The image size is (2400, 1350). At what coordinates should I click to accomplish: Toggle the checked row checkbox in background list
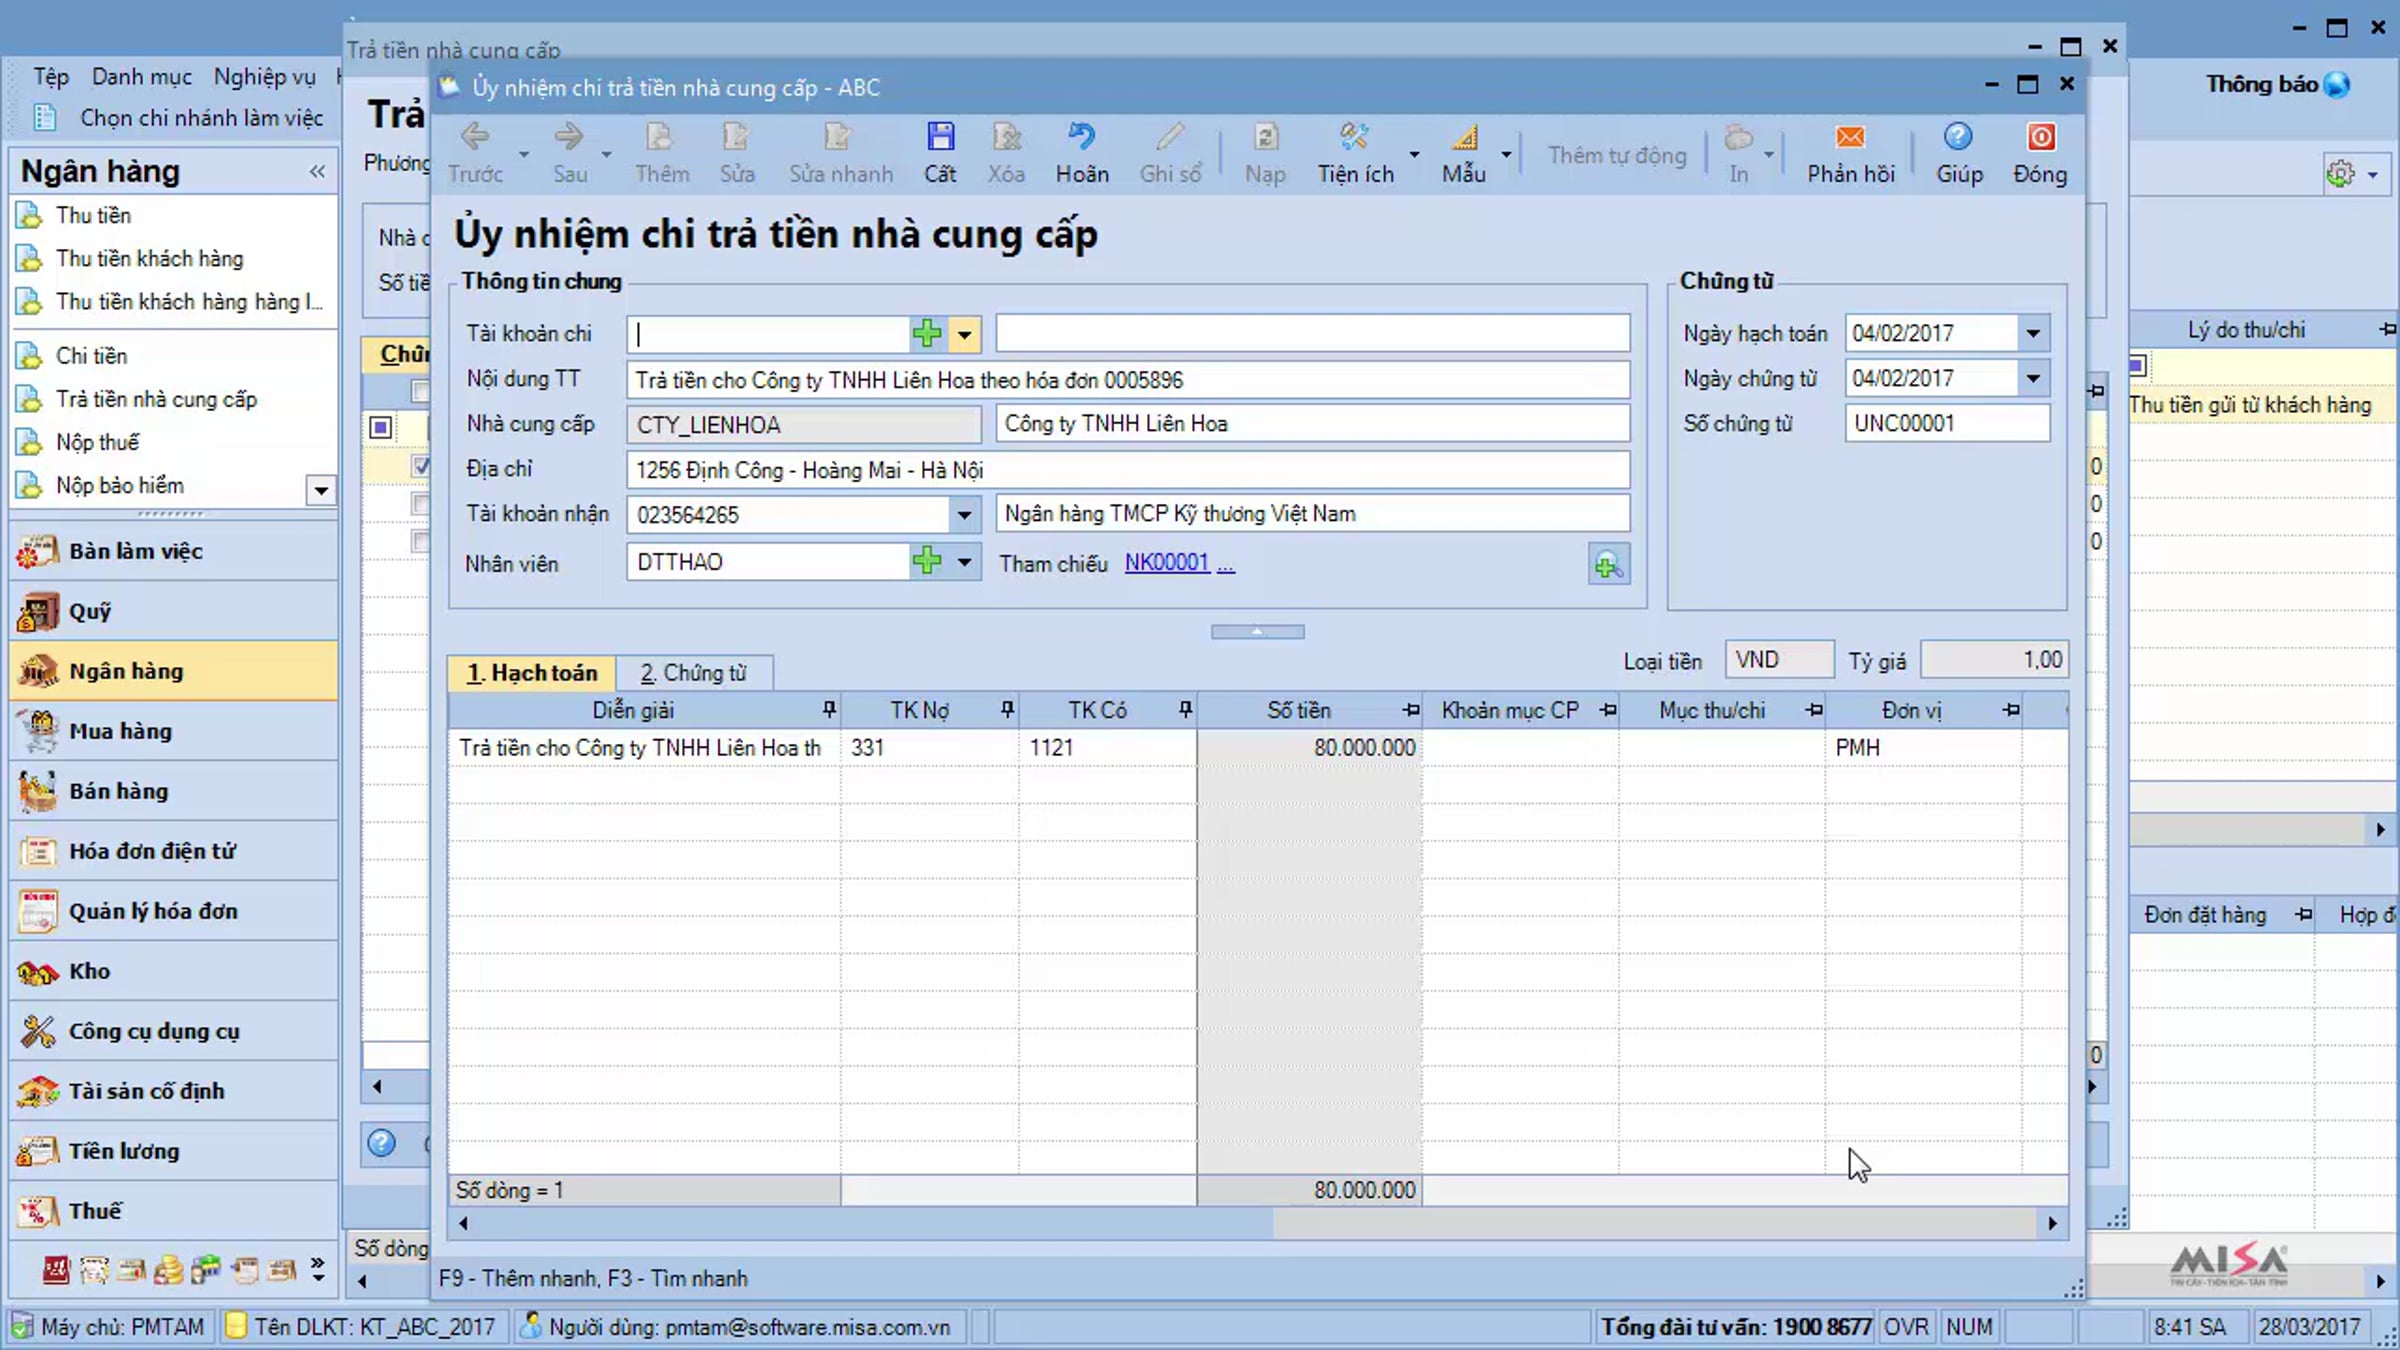click(421, 466)
